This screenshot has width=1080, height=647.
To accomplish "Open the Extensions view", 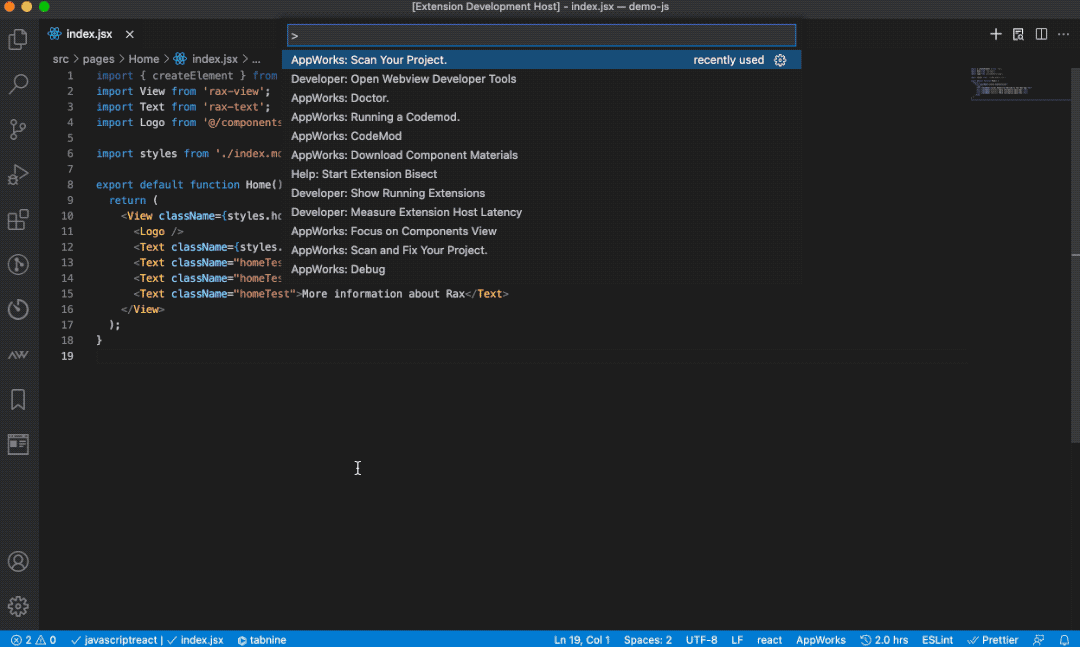I will [x=19, y=220].
